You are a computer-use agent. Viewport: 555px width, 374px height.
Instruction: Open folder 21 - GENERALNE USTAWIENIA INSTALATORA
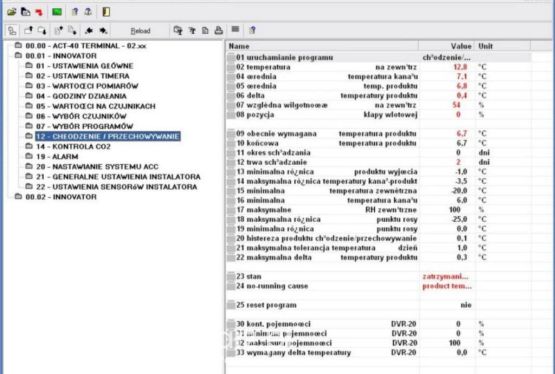coord(118,177)
